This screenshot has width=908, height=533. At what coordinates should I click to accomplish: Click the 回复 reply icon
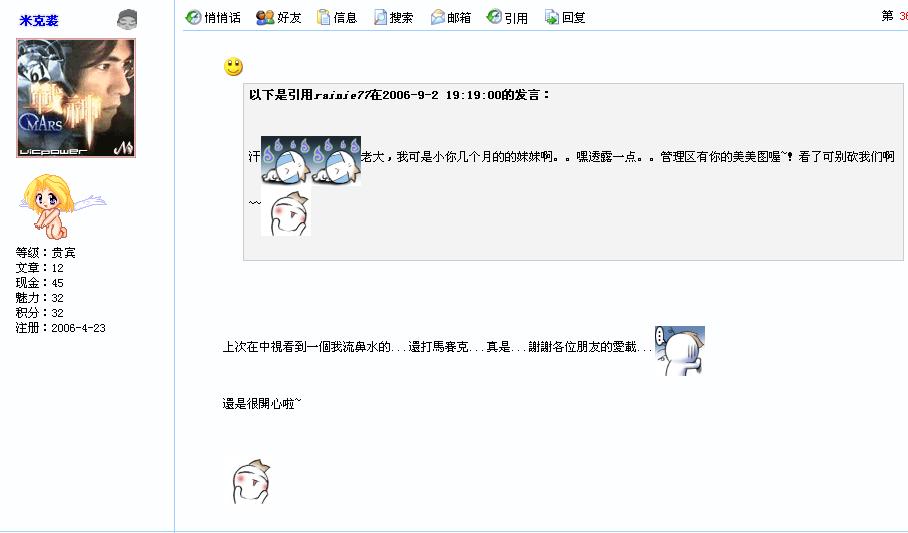(x=551, y=17)
